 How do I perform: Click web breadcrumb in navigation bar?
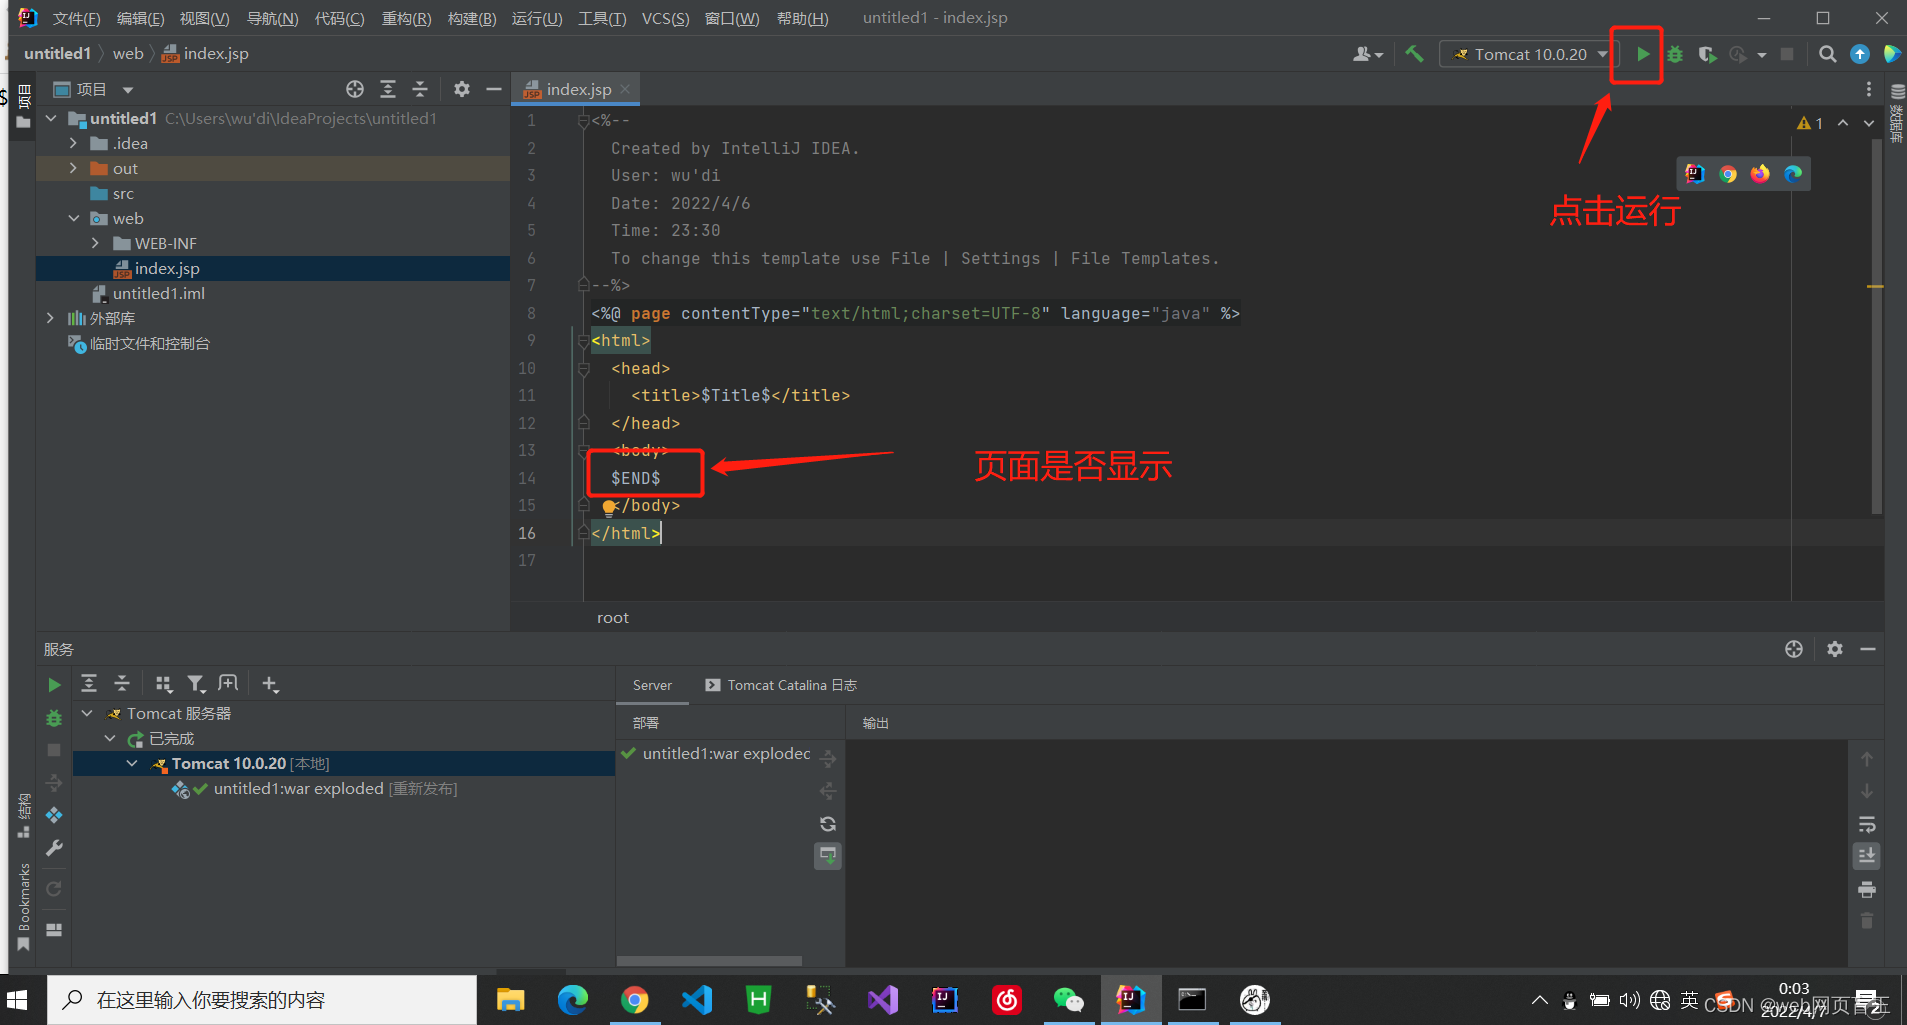pos(128,53)
